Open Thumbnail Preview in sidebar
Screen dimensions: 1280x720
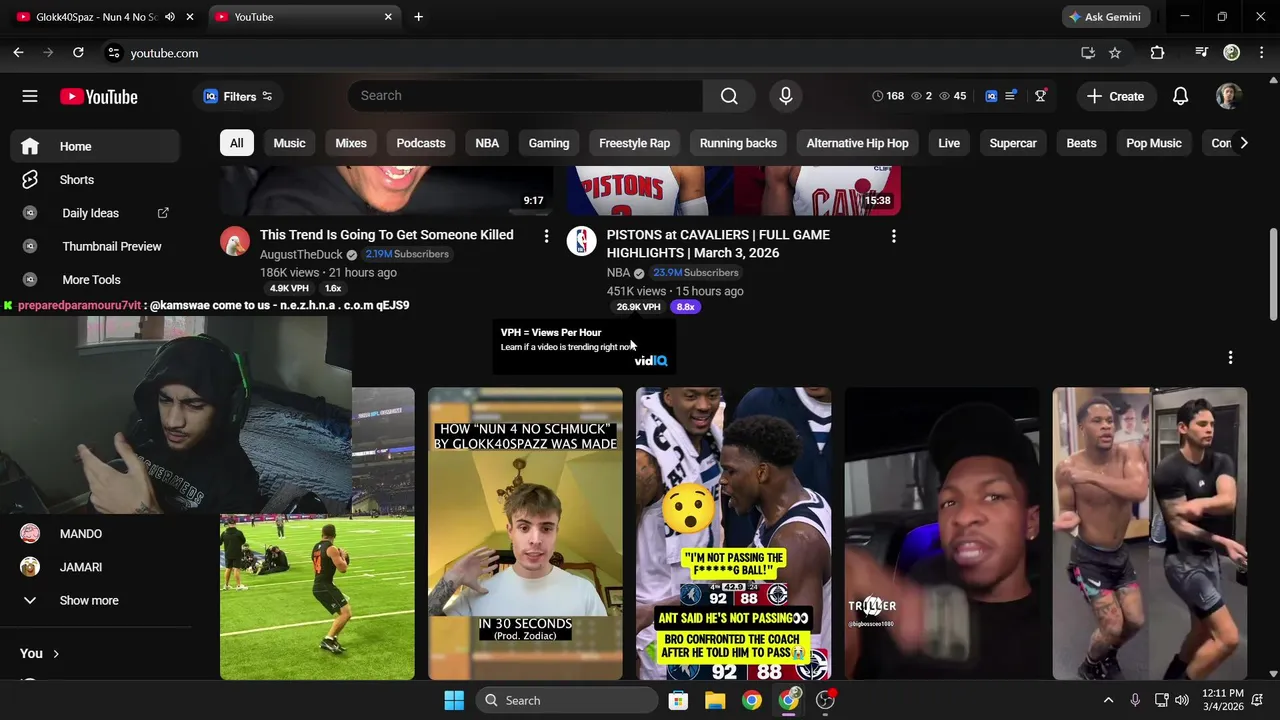pos(97,246)
